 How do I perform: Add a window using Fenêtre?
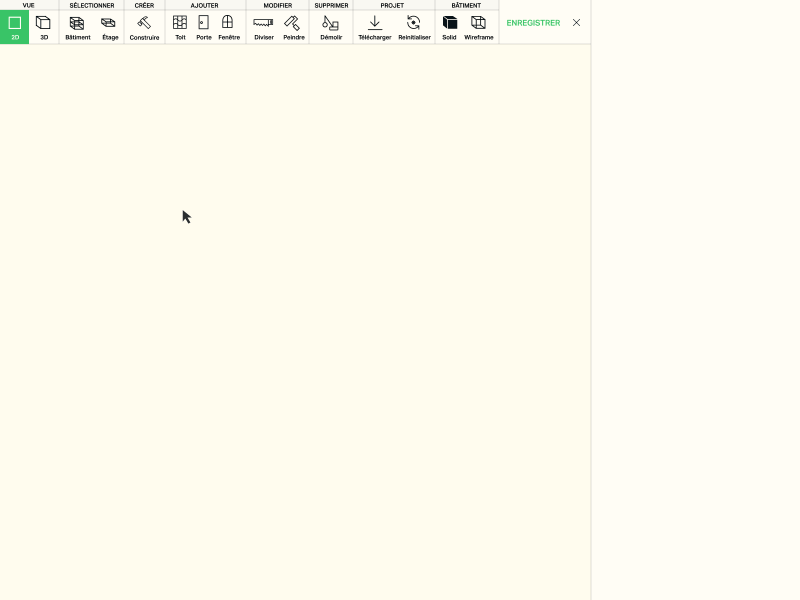228,27
